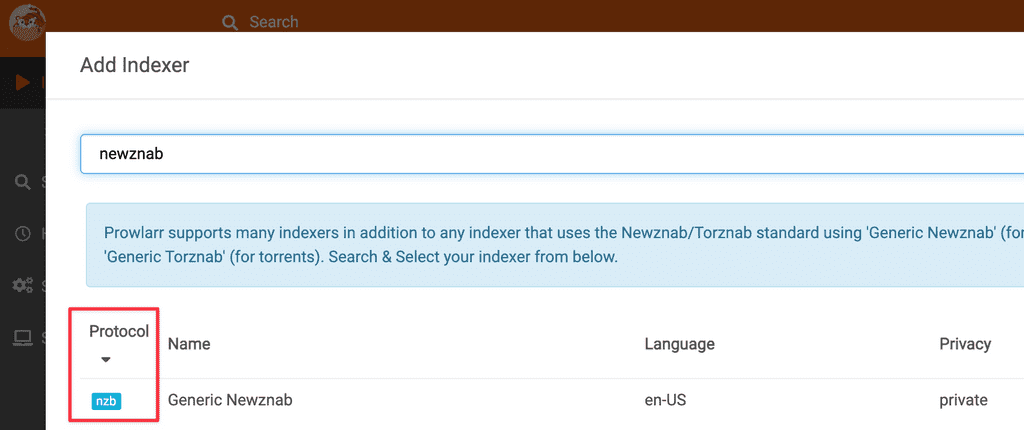Open Settings via the sidebar gears icon
The height and width of the screenshot is (430, 1024).
[22, 286]
